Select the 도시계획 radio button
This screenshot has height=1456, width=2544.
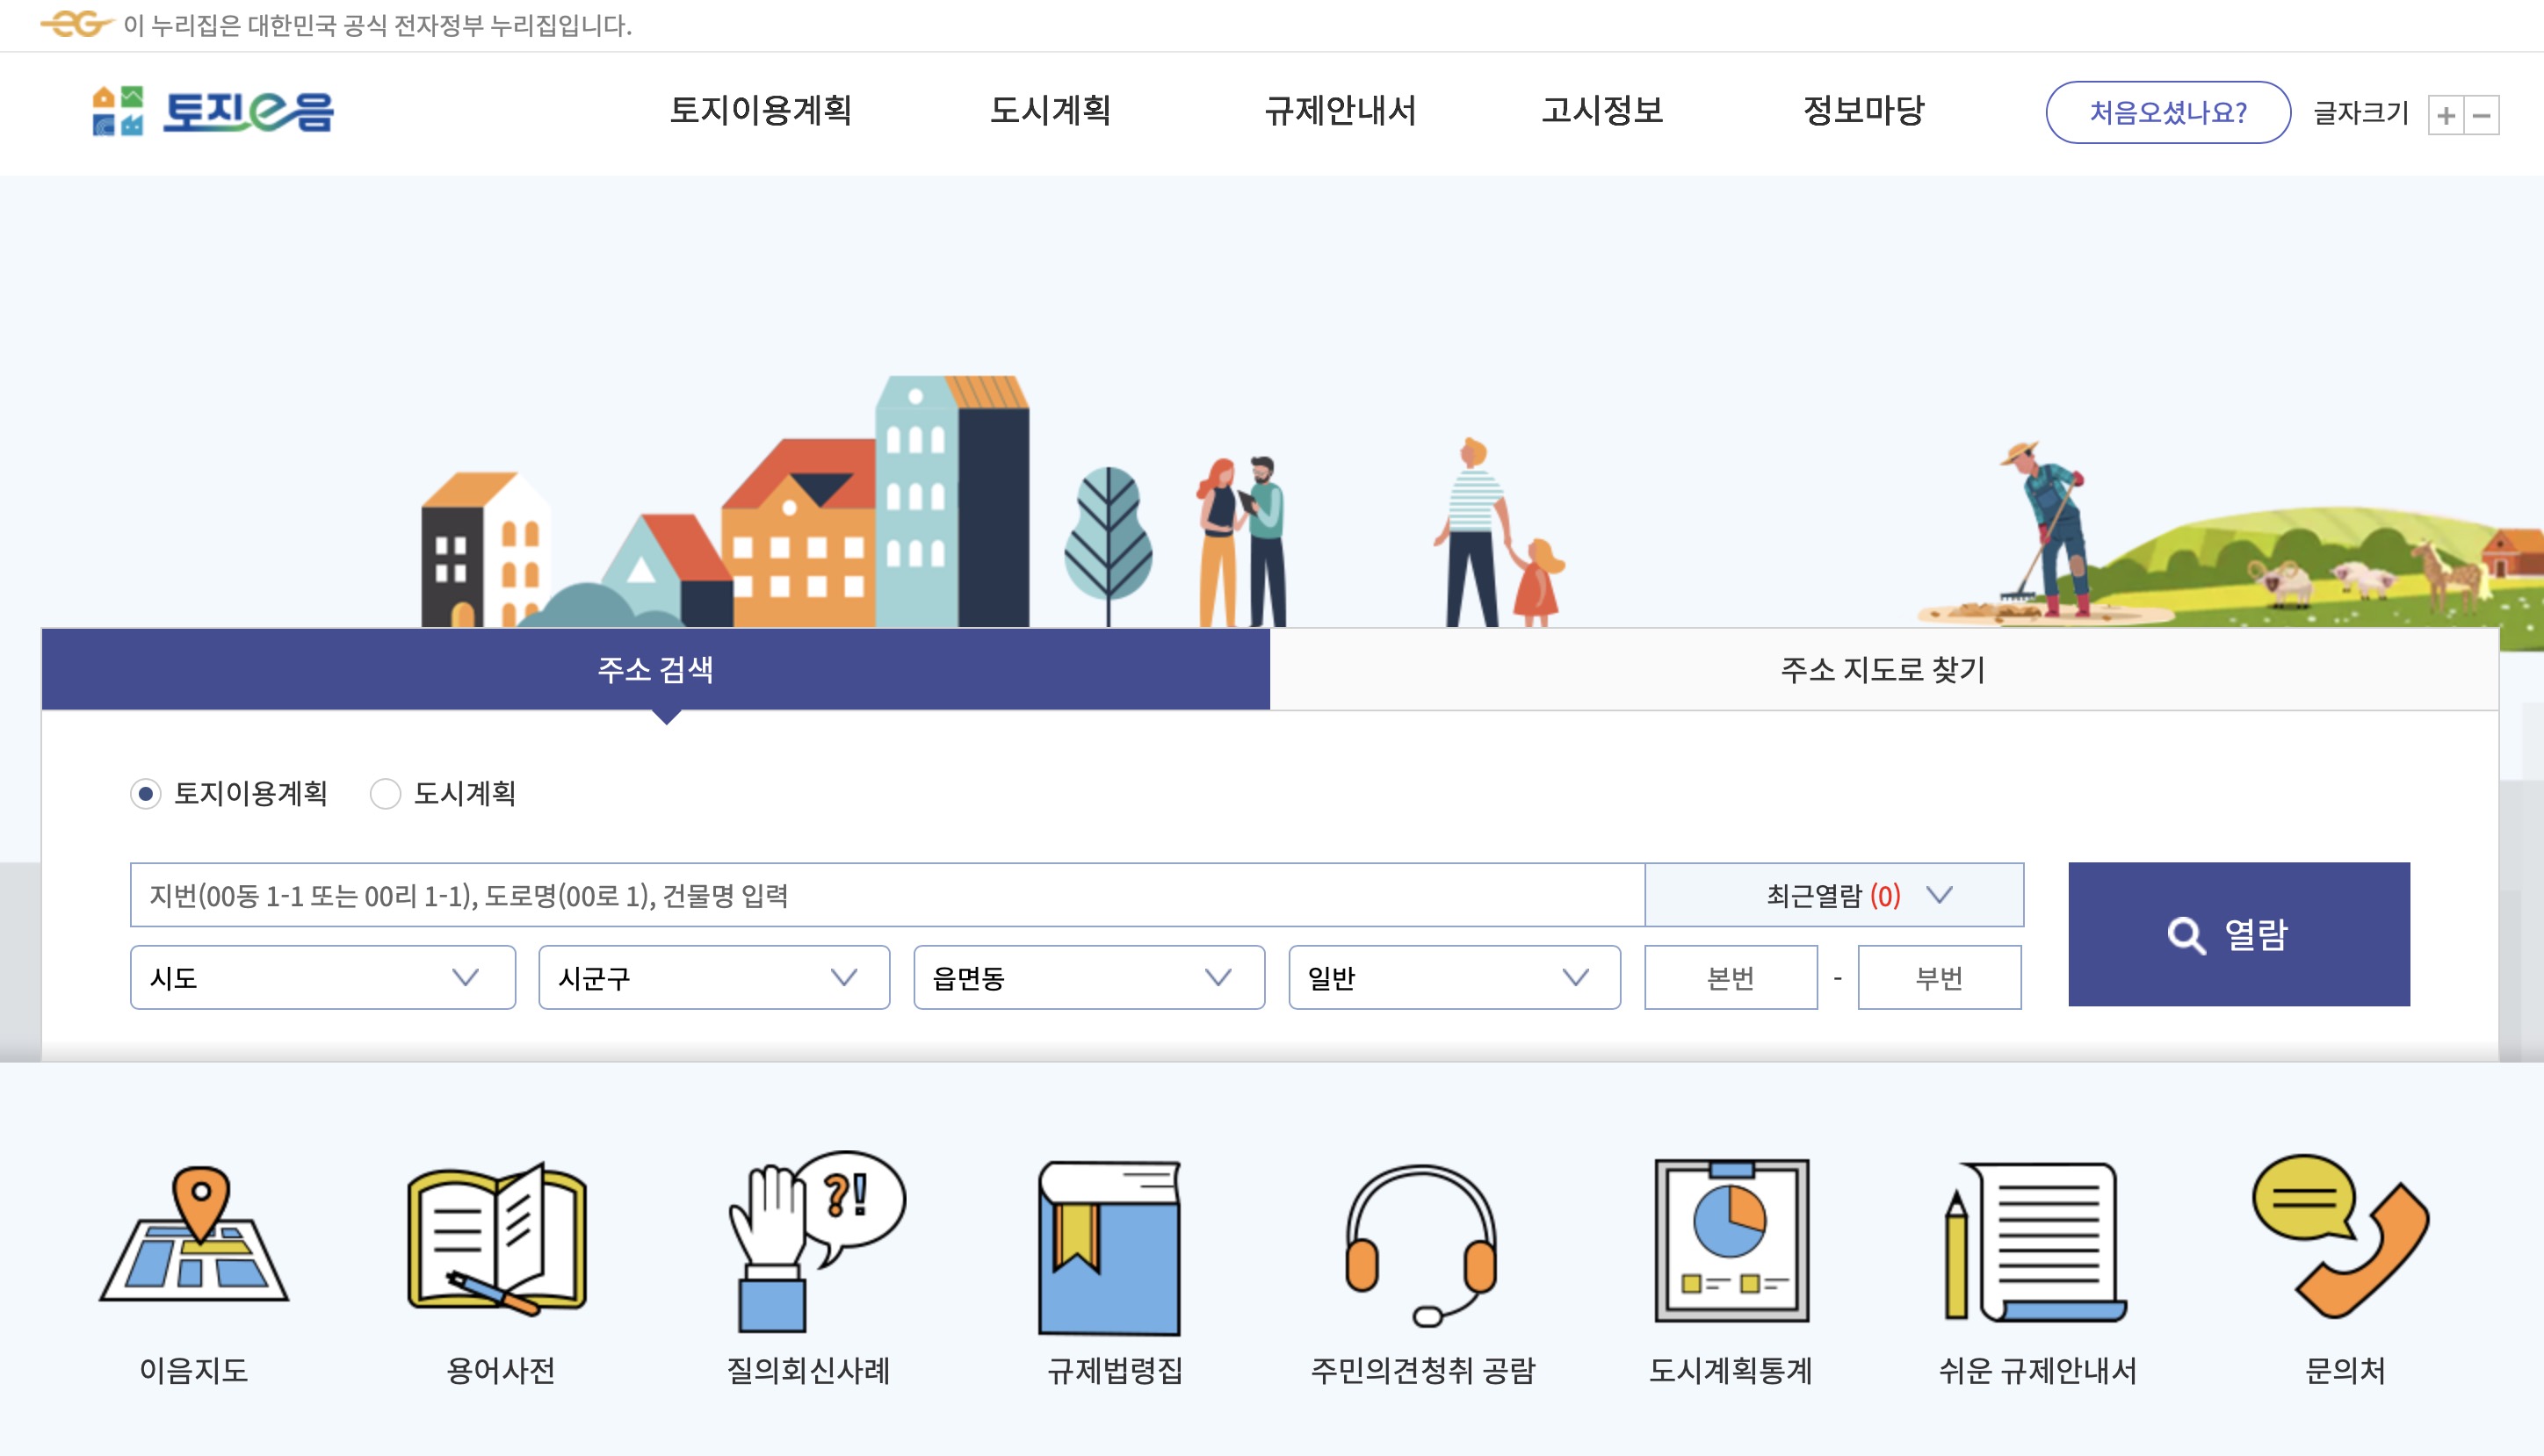385,795
